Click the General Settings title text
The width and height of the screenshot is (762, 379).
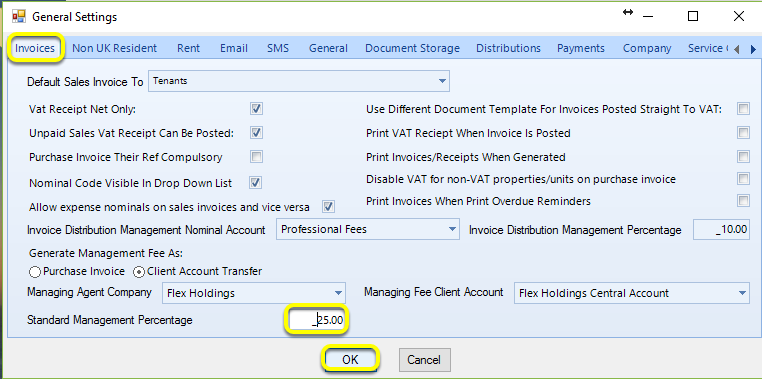point(74,17)
